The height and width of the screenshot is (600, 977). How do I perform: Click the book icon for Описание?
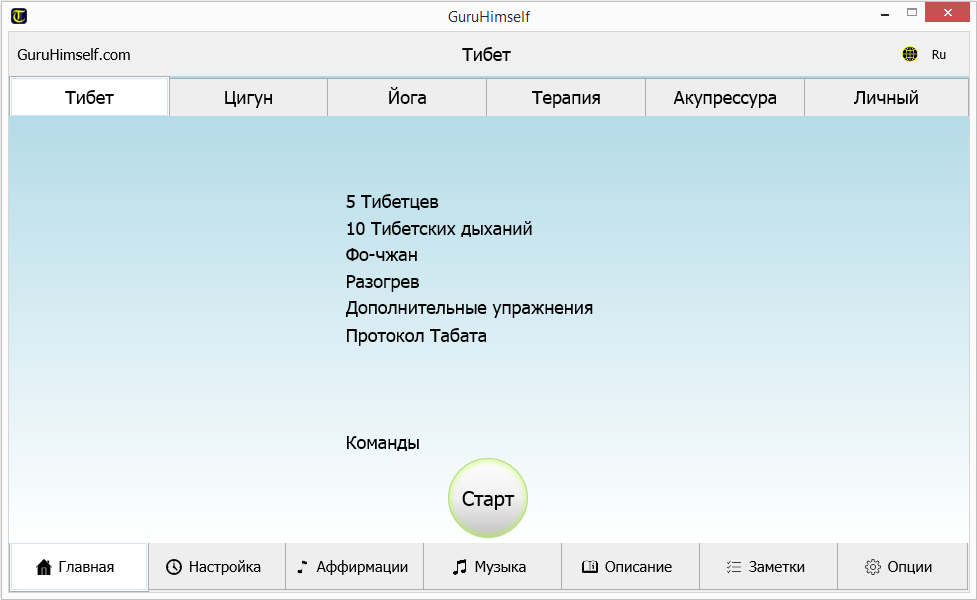click(590, 567)
